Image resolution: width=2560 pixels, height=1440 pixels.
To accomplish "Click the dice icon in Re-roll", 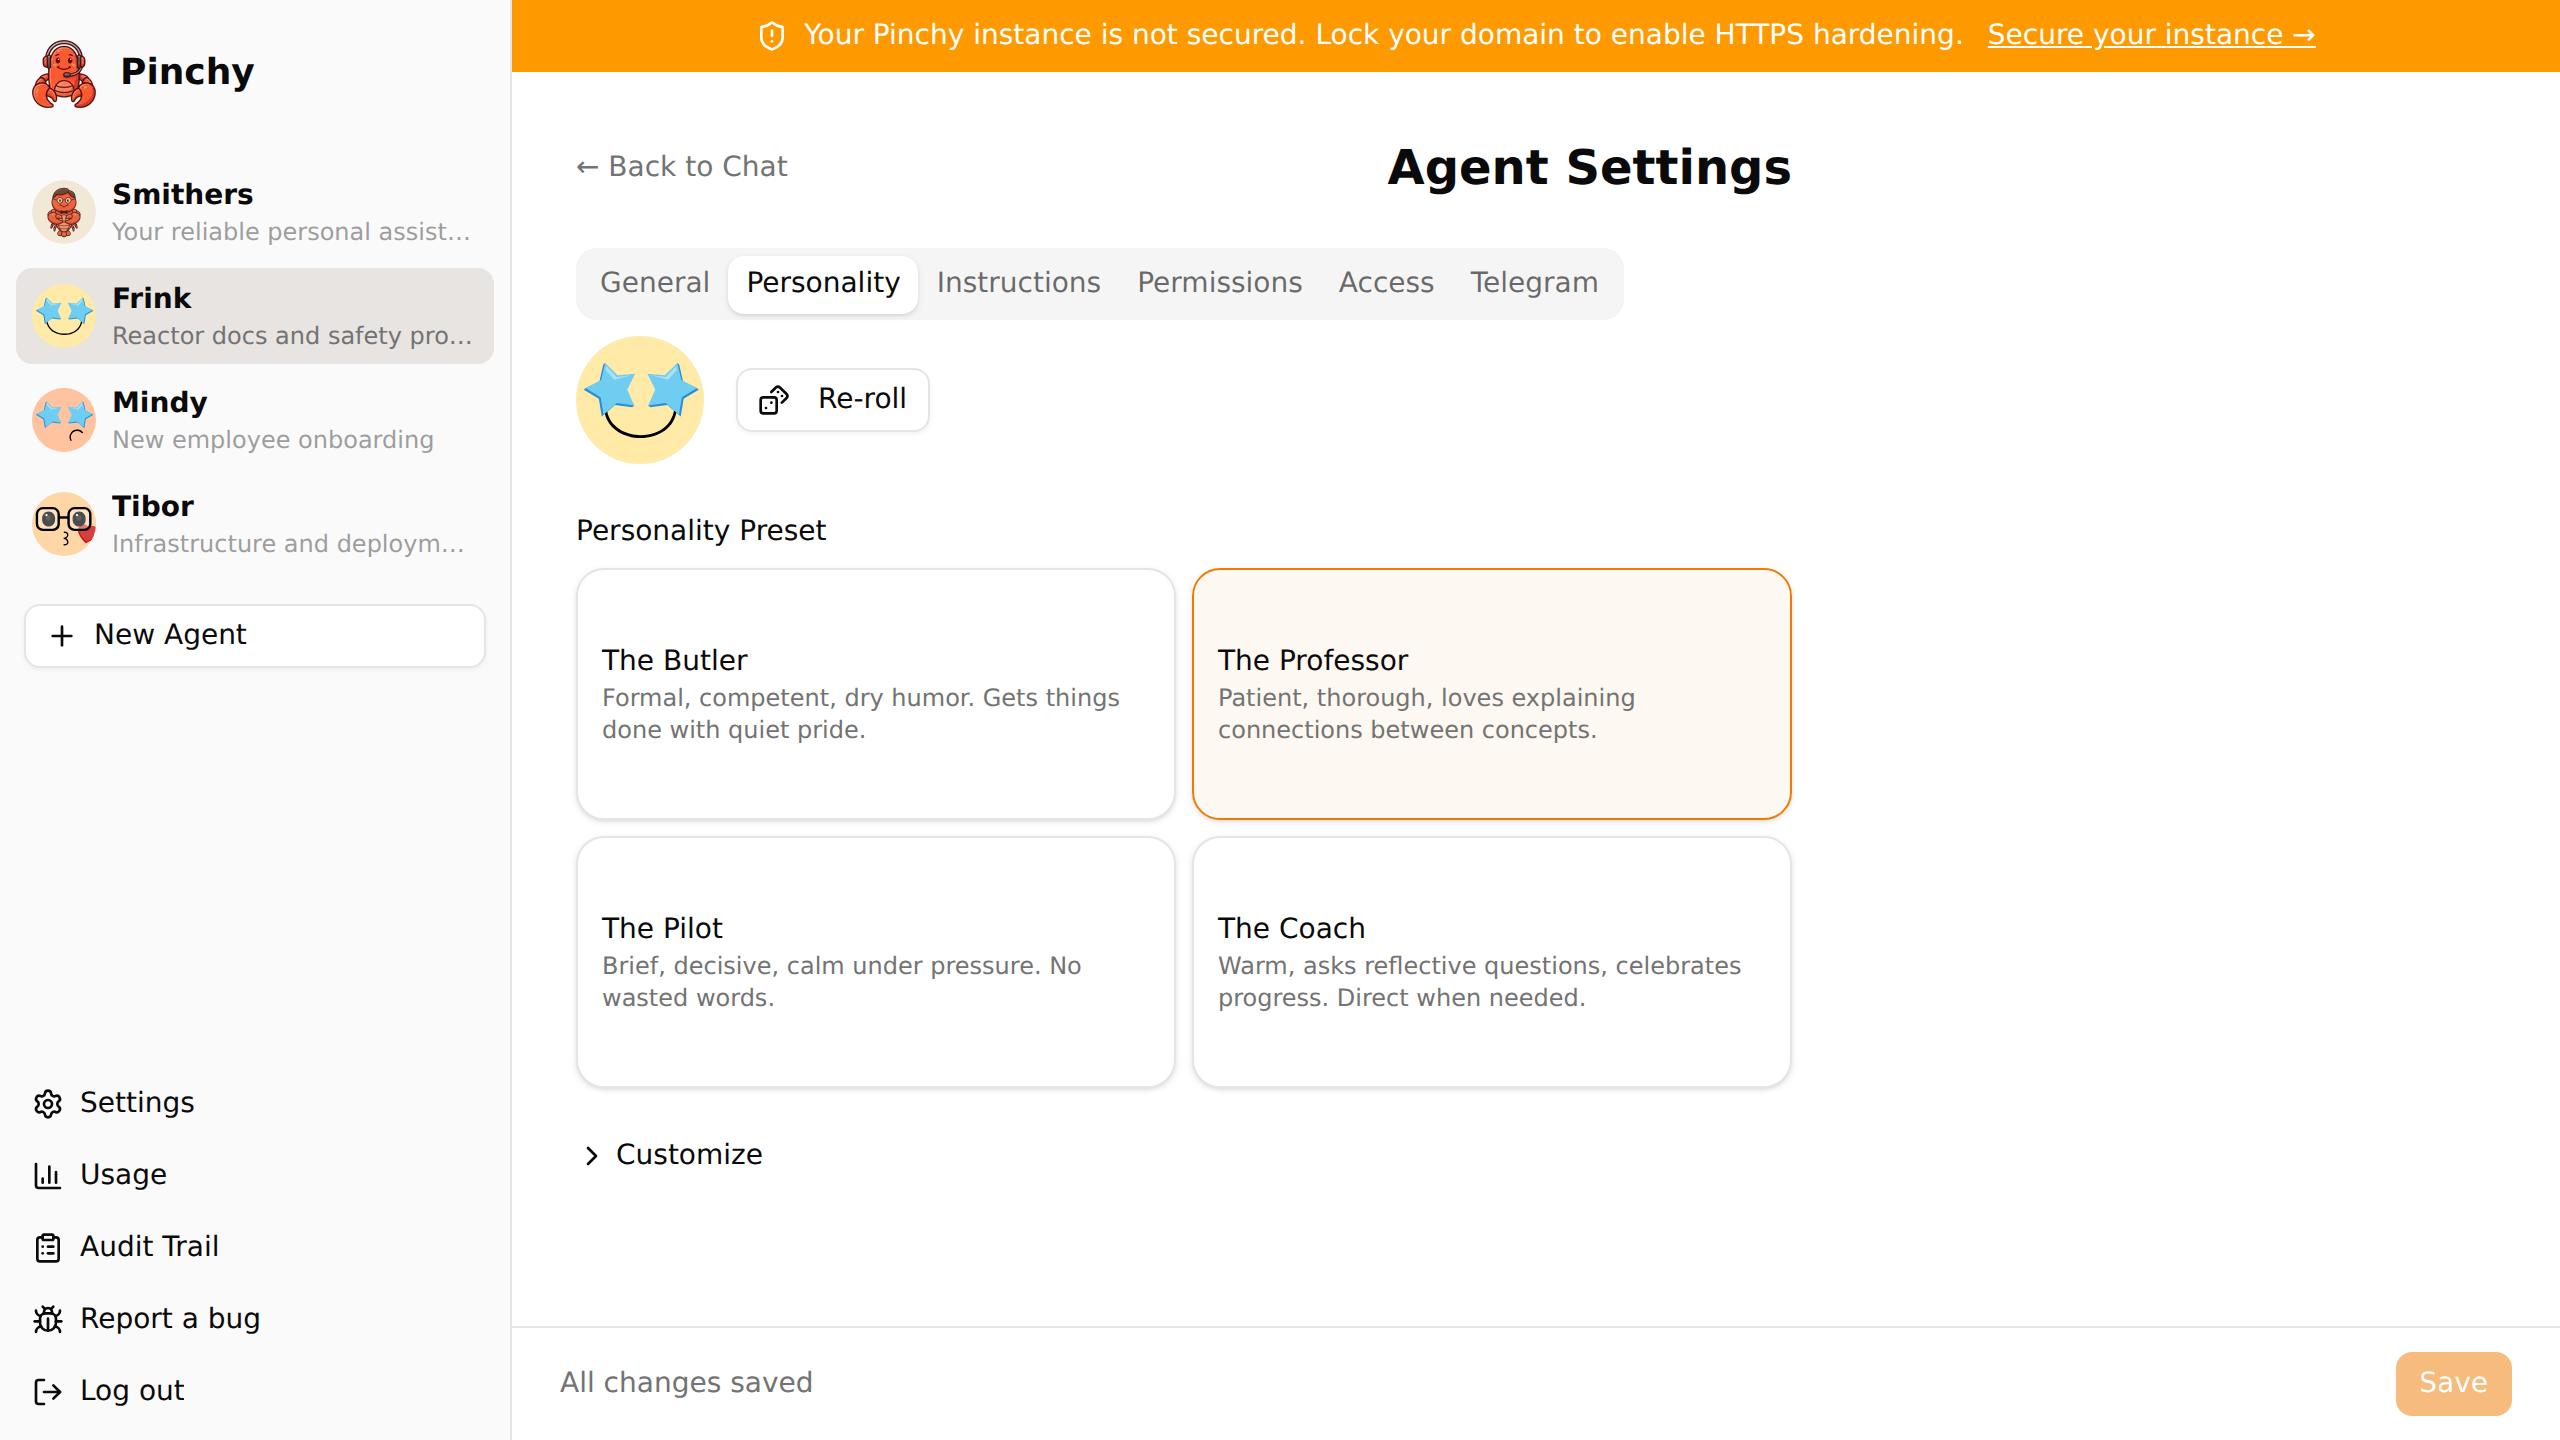I will tap(774, 400).
